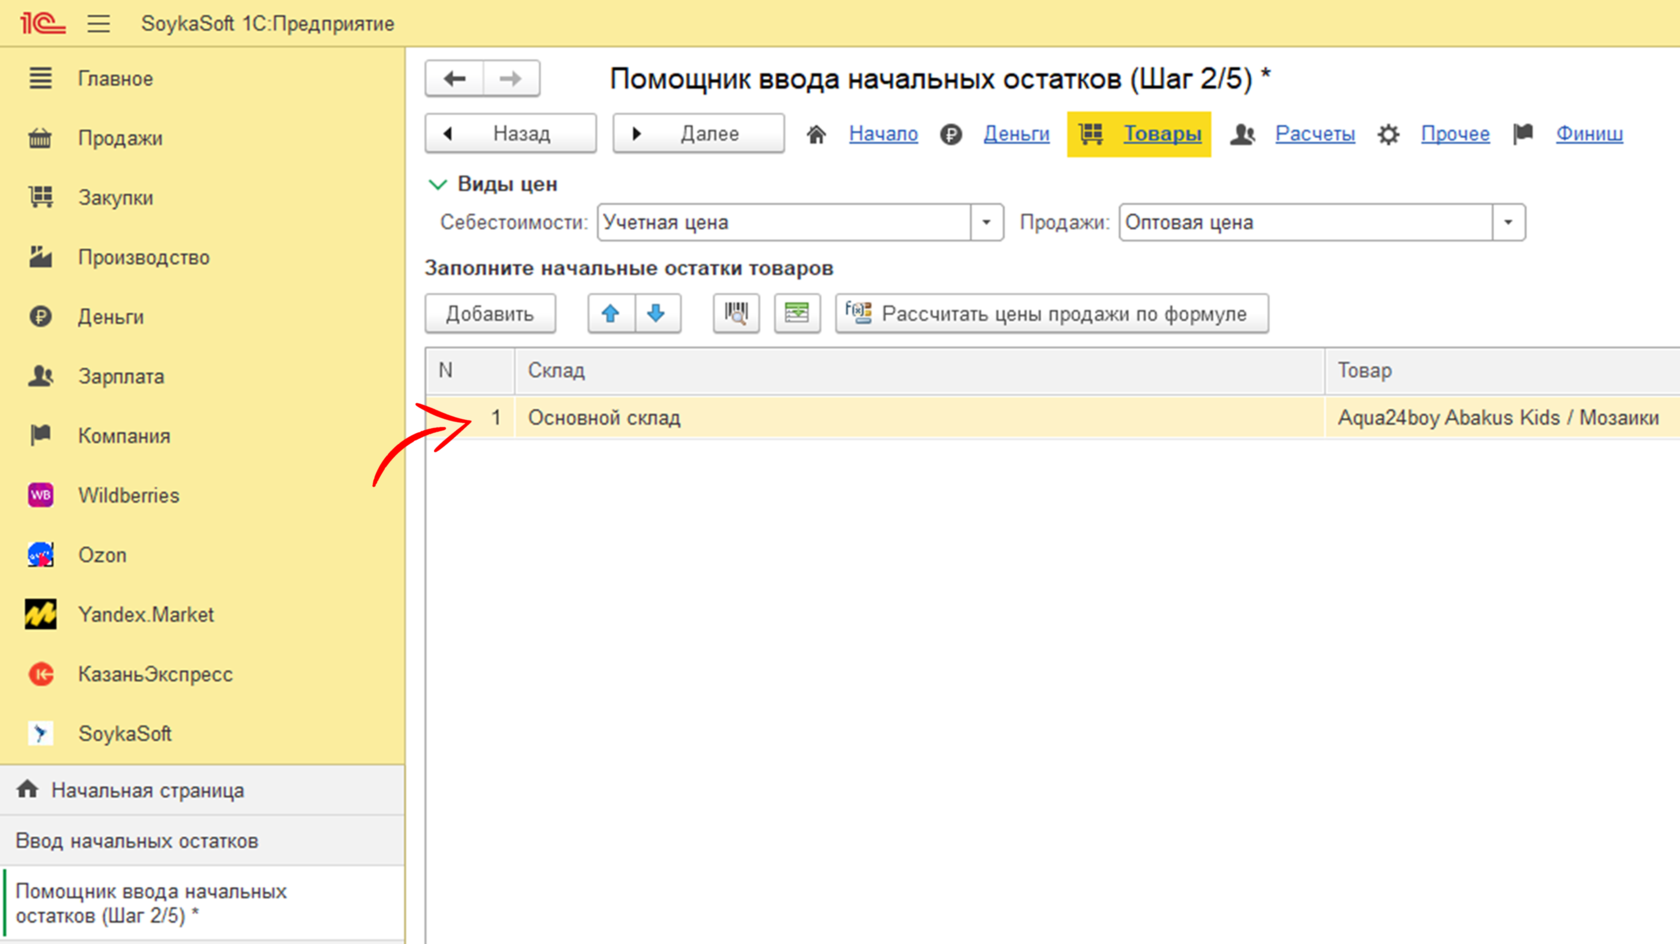Switch to Ввод начальных остатков tab
This screenshot has width=1680, height=944.
pyautogui.click(x=202, y=841)
